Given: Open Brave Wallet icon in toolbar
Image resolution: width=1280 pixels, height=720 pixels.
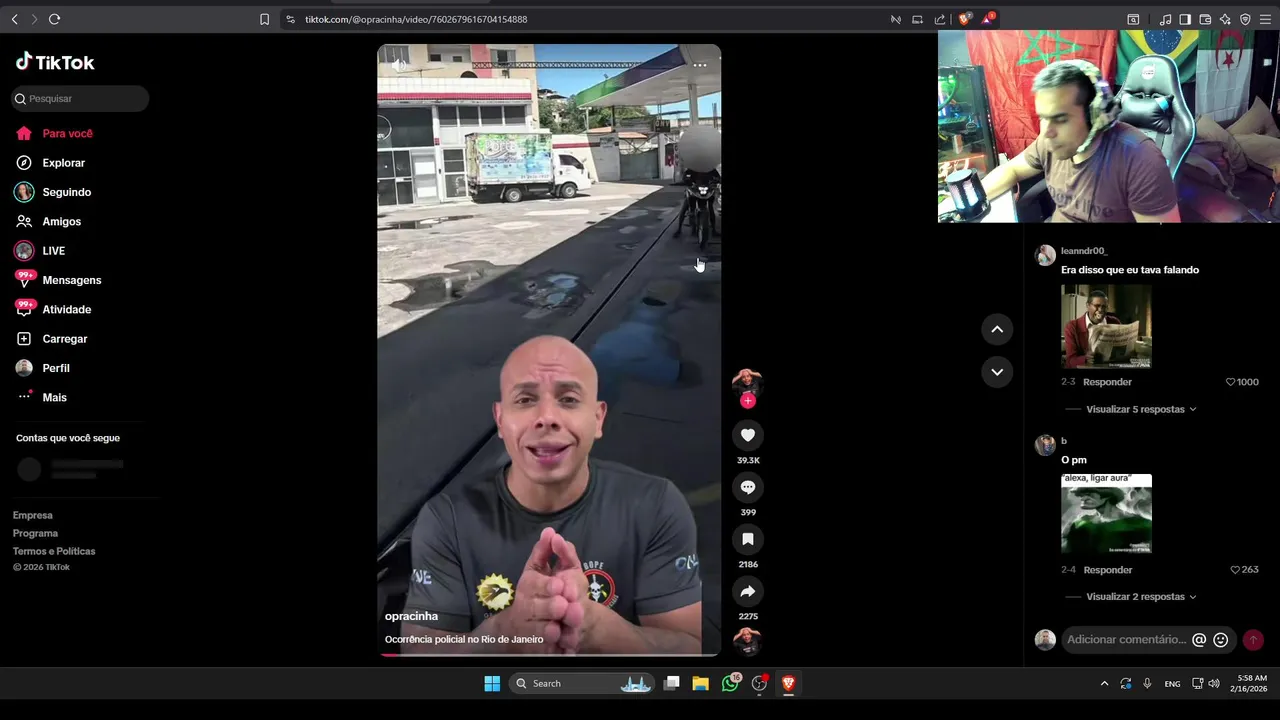Looking at the screenshot, I should 1205,19.
